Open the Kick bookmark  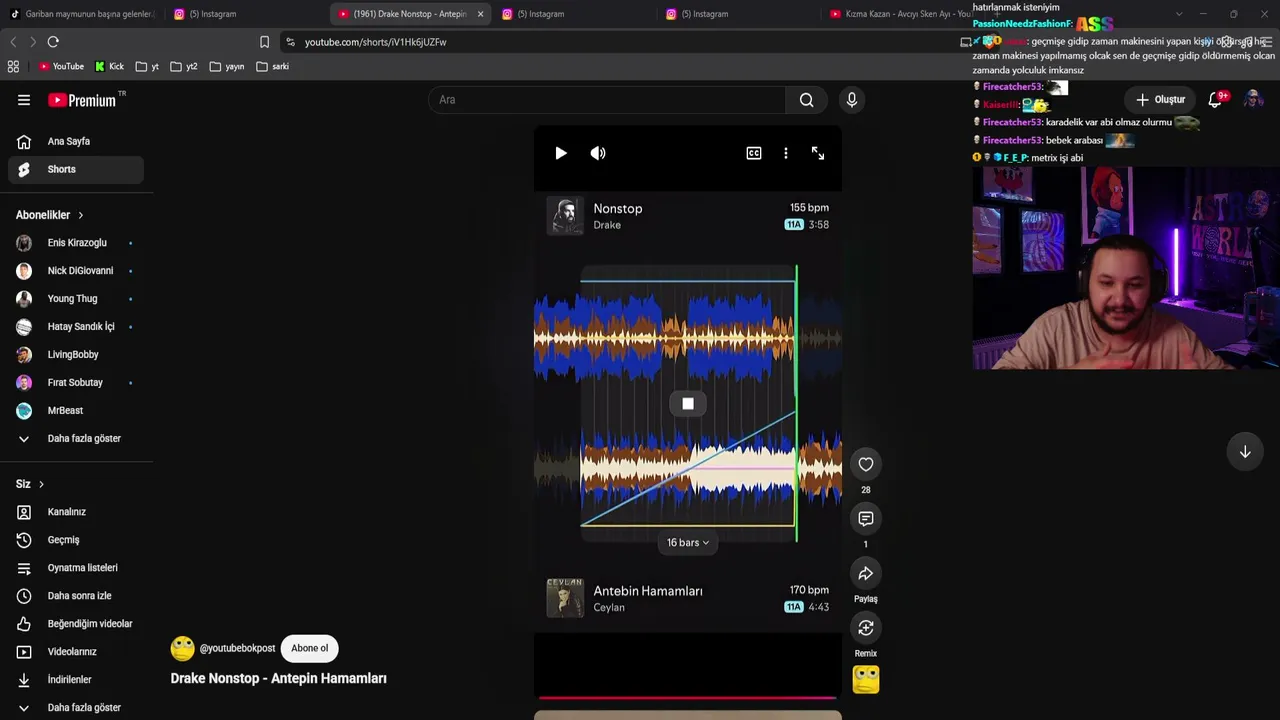[109, 66]
